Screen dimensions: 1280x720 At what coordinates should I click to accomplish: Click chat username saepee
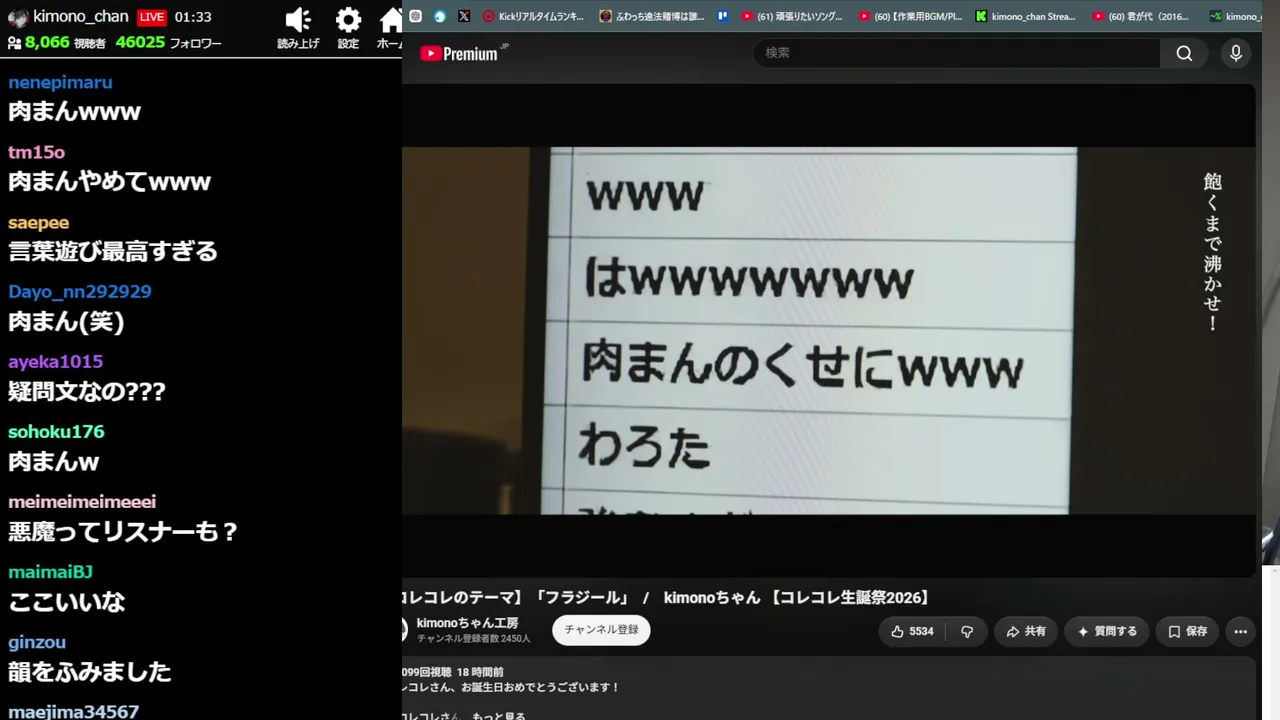point(38,222)
